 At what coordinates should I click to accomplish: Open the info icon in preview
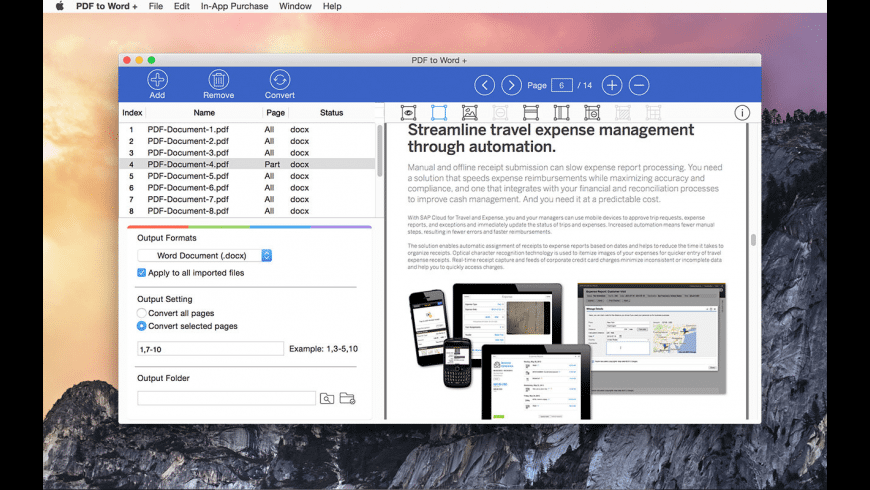tap(742, 113)
